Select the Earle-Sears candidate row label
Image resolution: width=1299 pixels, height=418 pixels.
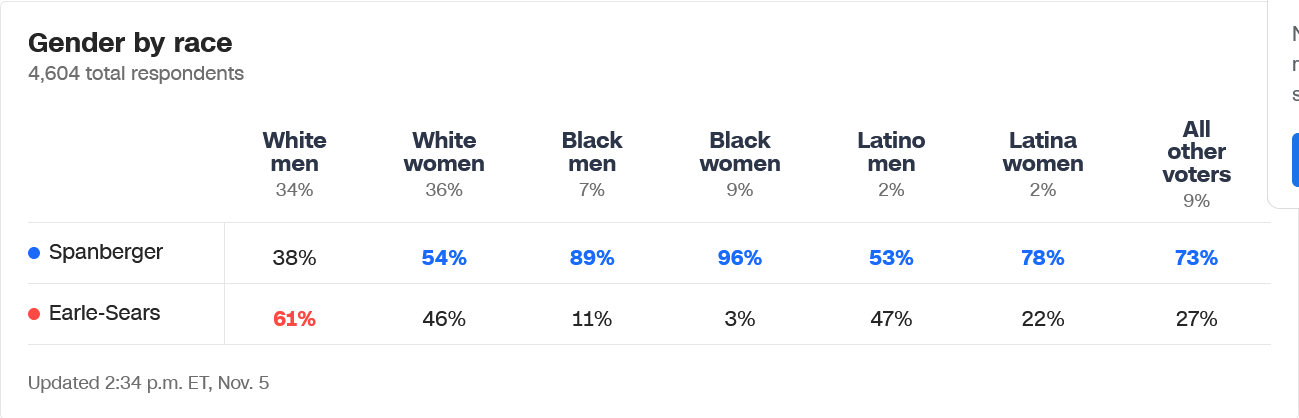click(x=104, y=313)
